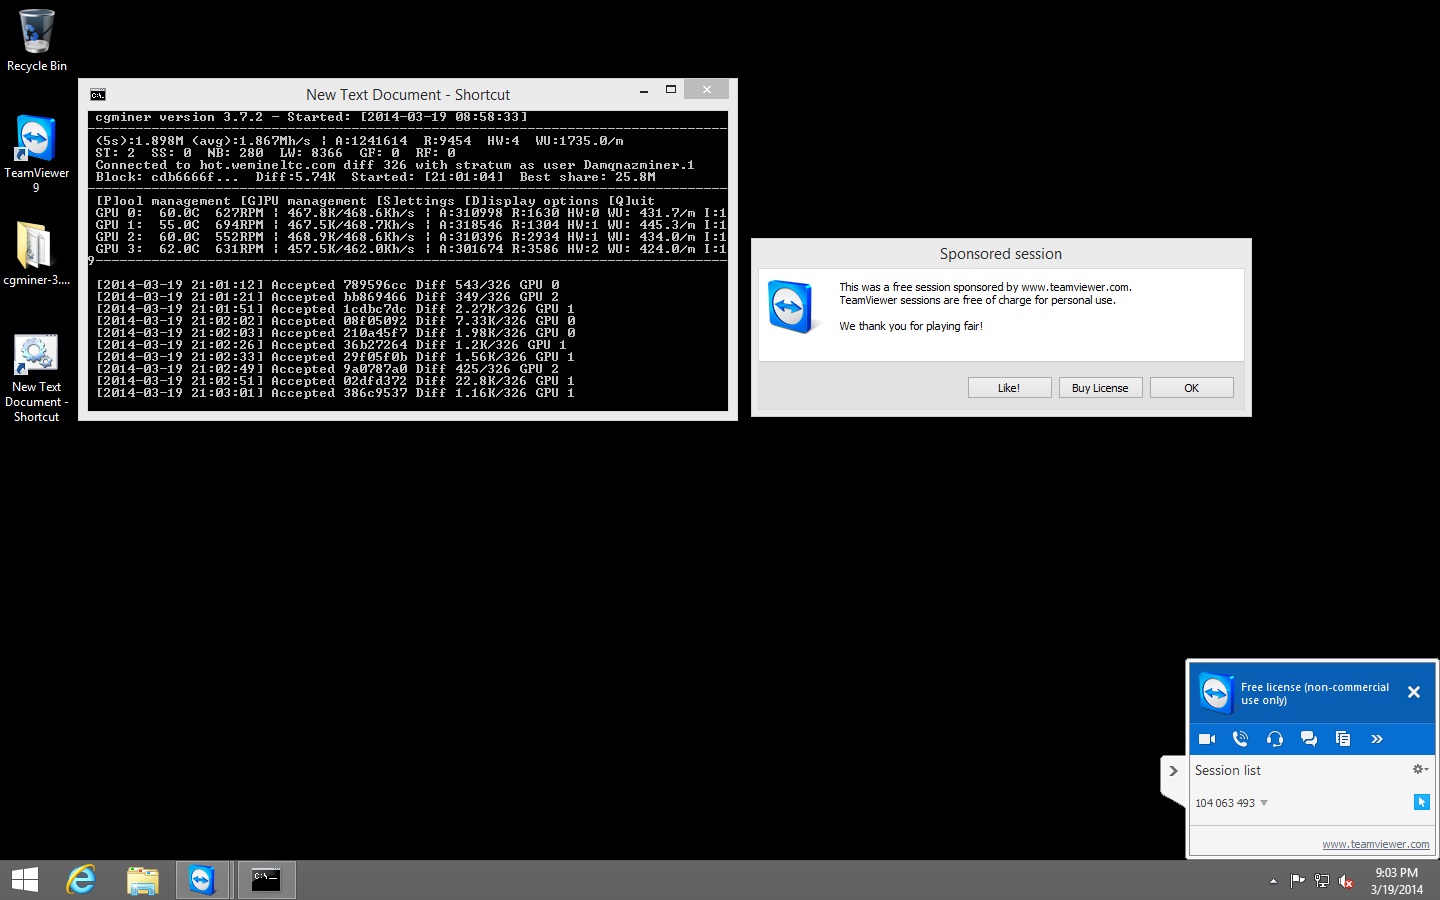Open File Explorer from the taskbar
The width and height of the screenshot is (1440, 900).
click(143, 880)
